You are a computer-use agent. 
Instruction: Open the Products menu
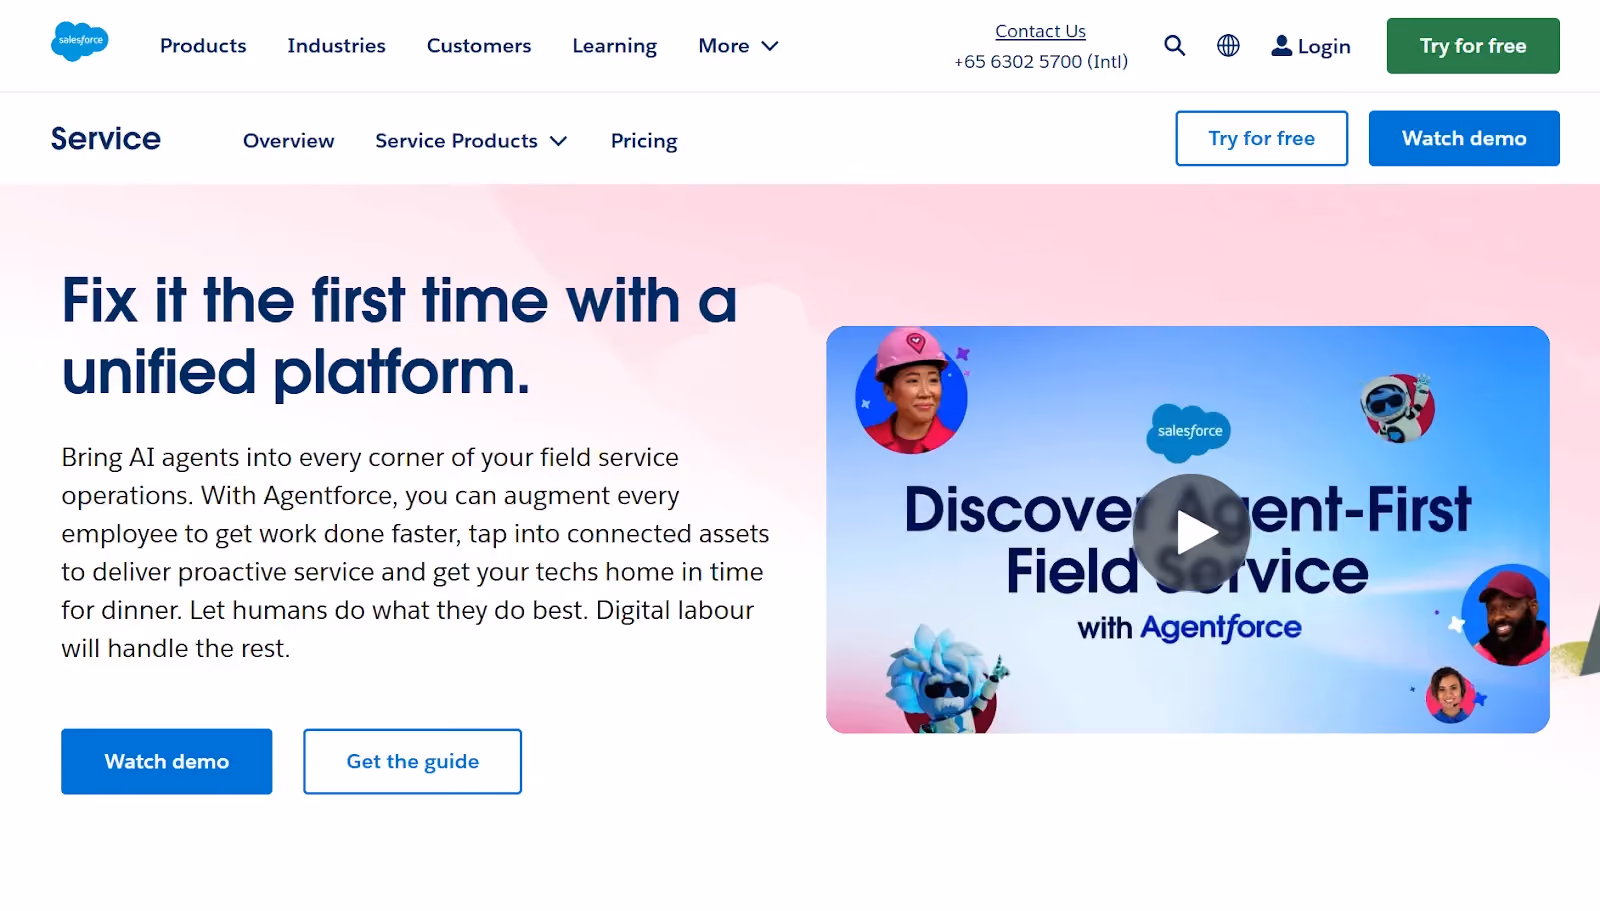[x=203, y=46]
